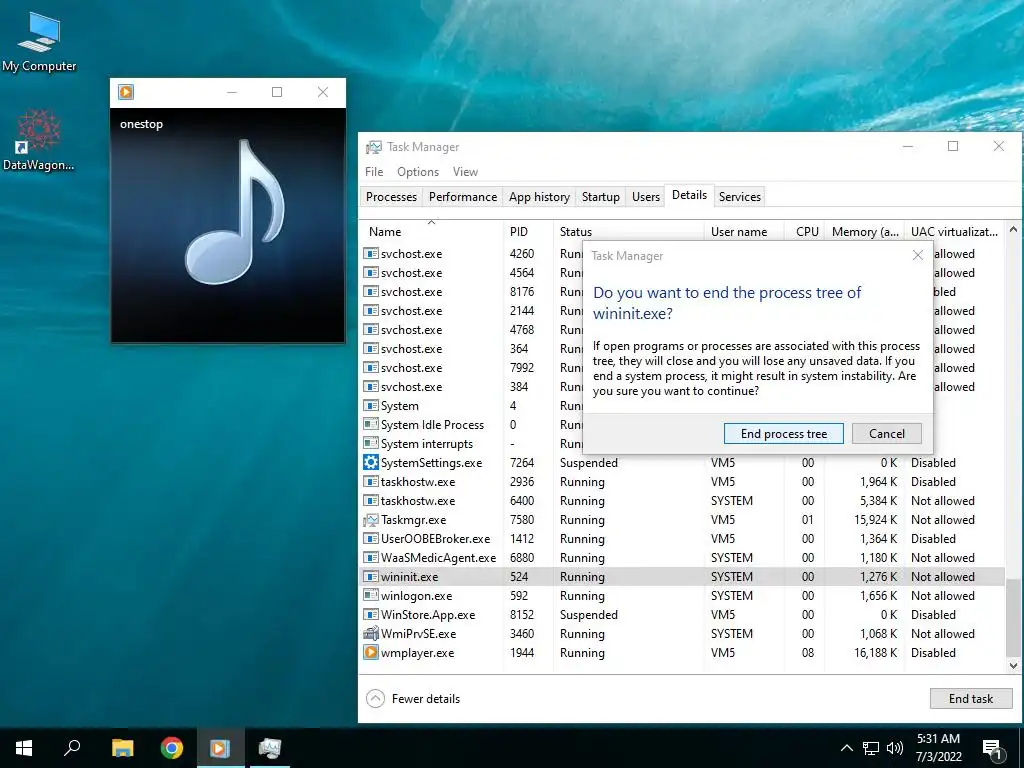
Task: Click Task Manager title bar icon
Action: pyautogui.click(x=374, y=147)
